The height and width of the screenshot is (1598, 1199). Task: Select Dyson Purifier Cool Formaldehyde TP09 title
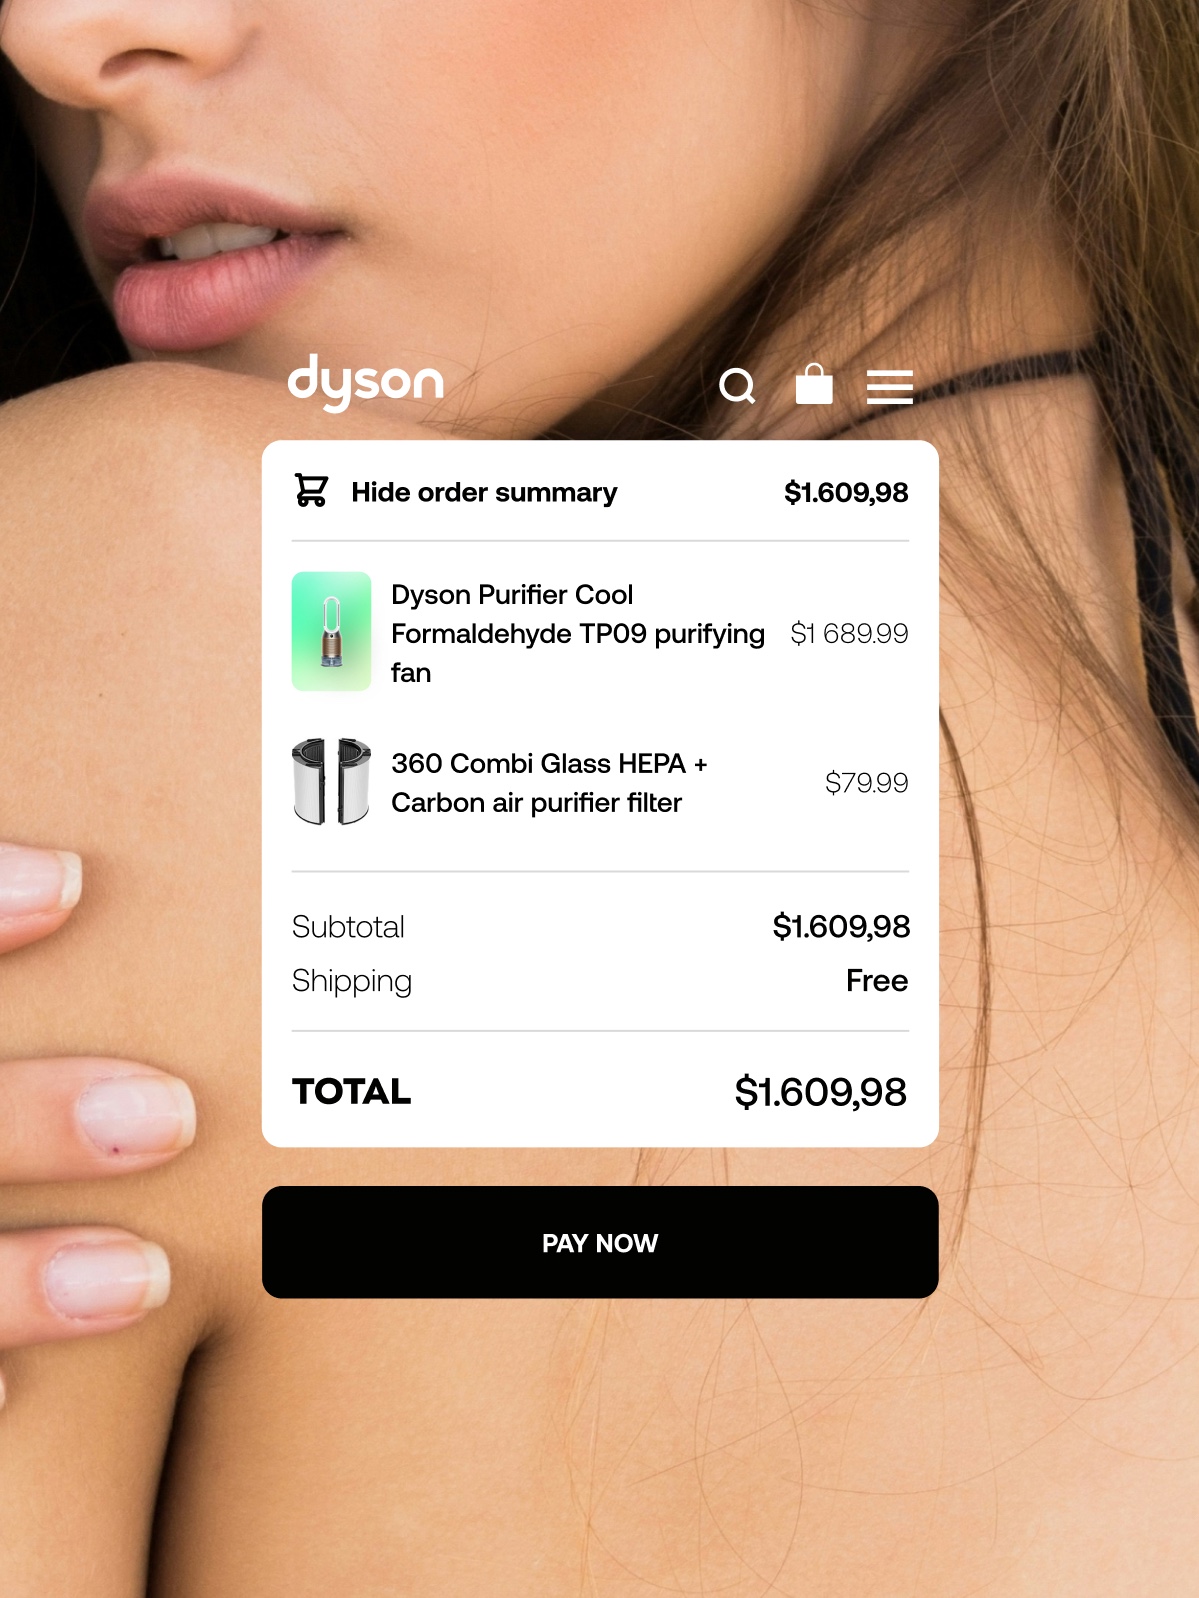[578, 633]
